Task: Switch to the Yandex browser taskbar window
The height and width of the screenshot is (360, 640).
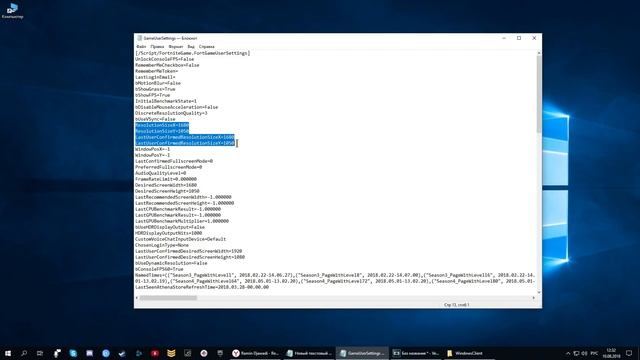Action: point(255,353)
